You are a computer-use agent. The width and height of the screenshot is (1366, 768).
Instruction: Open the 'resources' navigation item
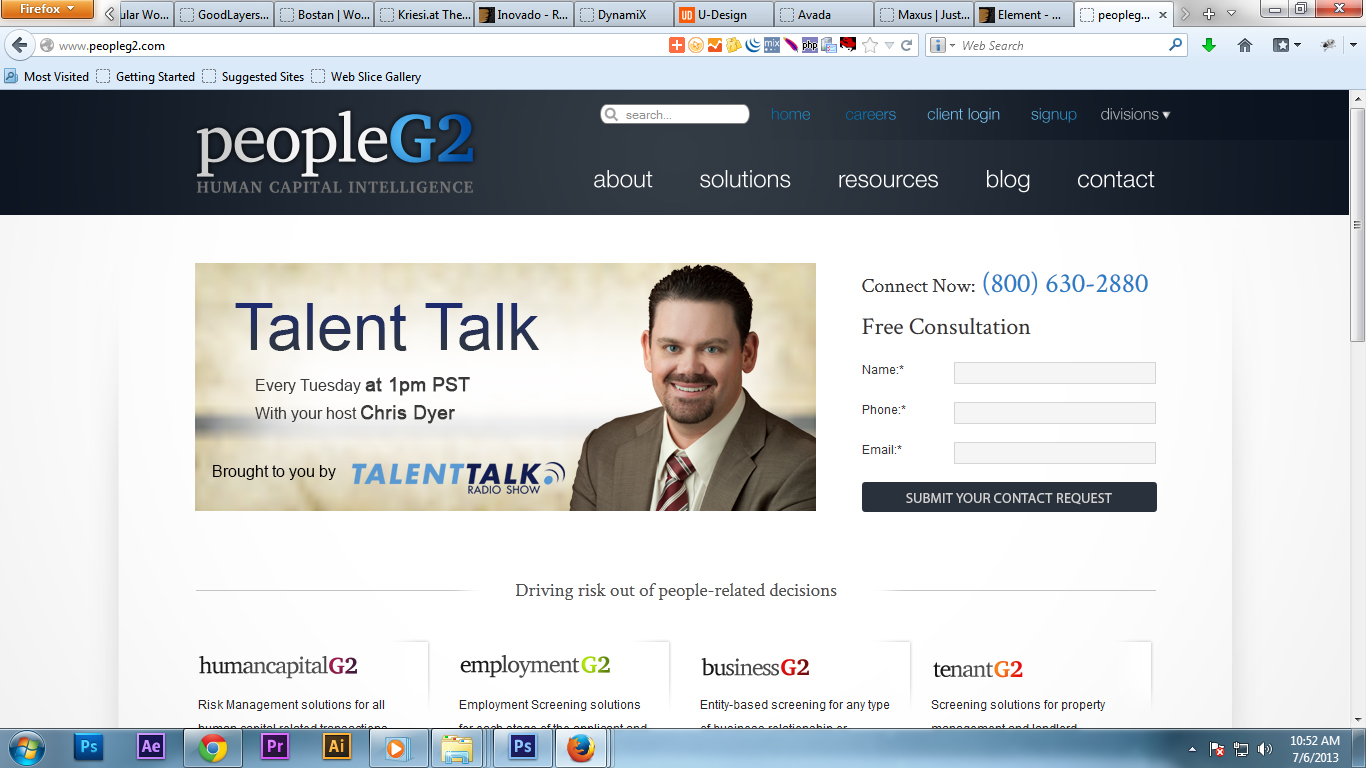(x=888, y=180)
